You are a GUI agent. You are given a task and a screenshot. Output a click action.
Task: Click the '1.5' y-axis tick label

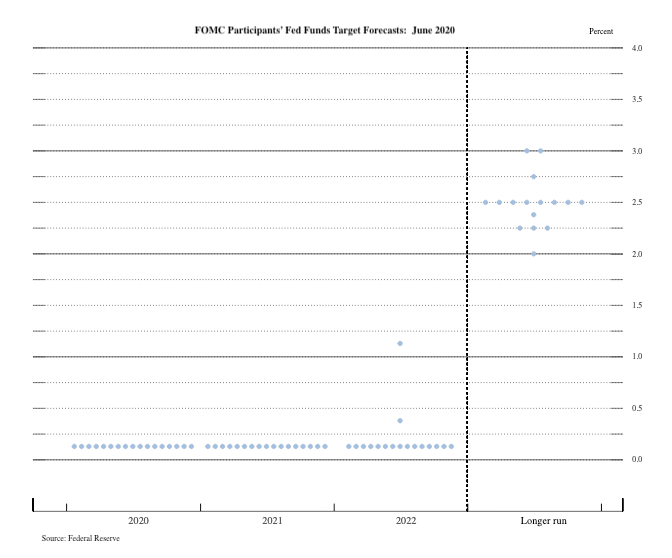coord(638,305)
